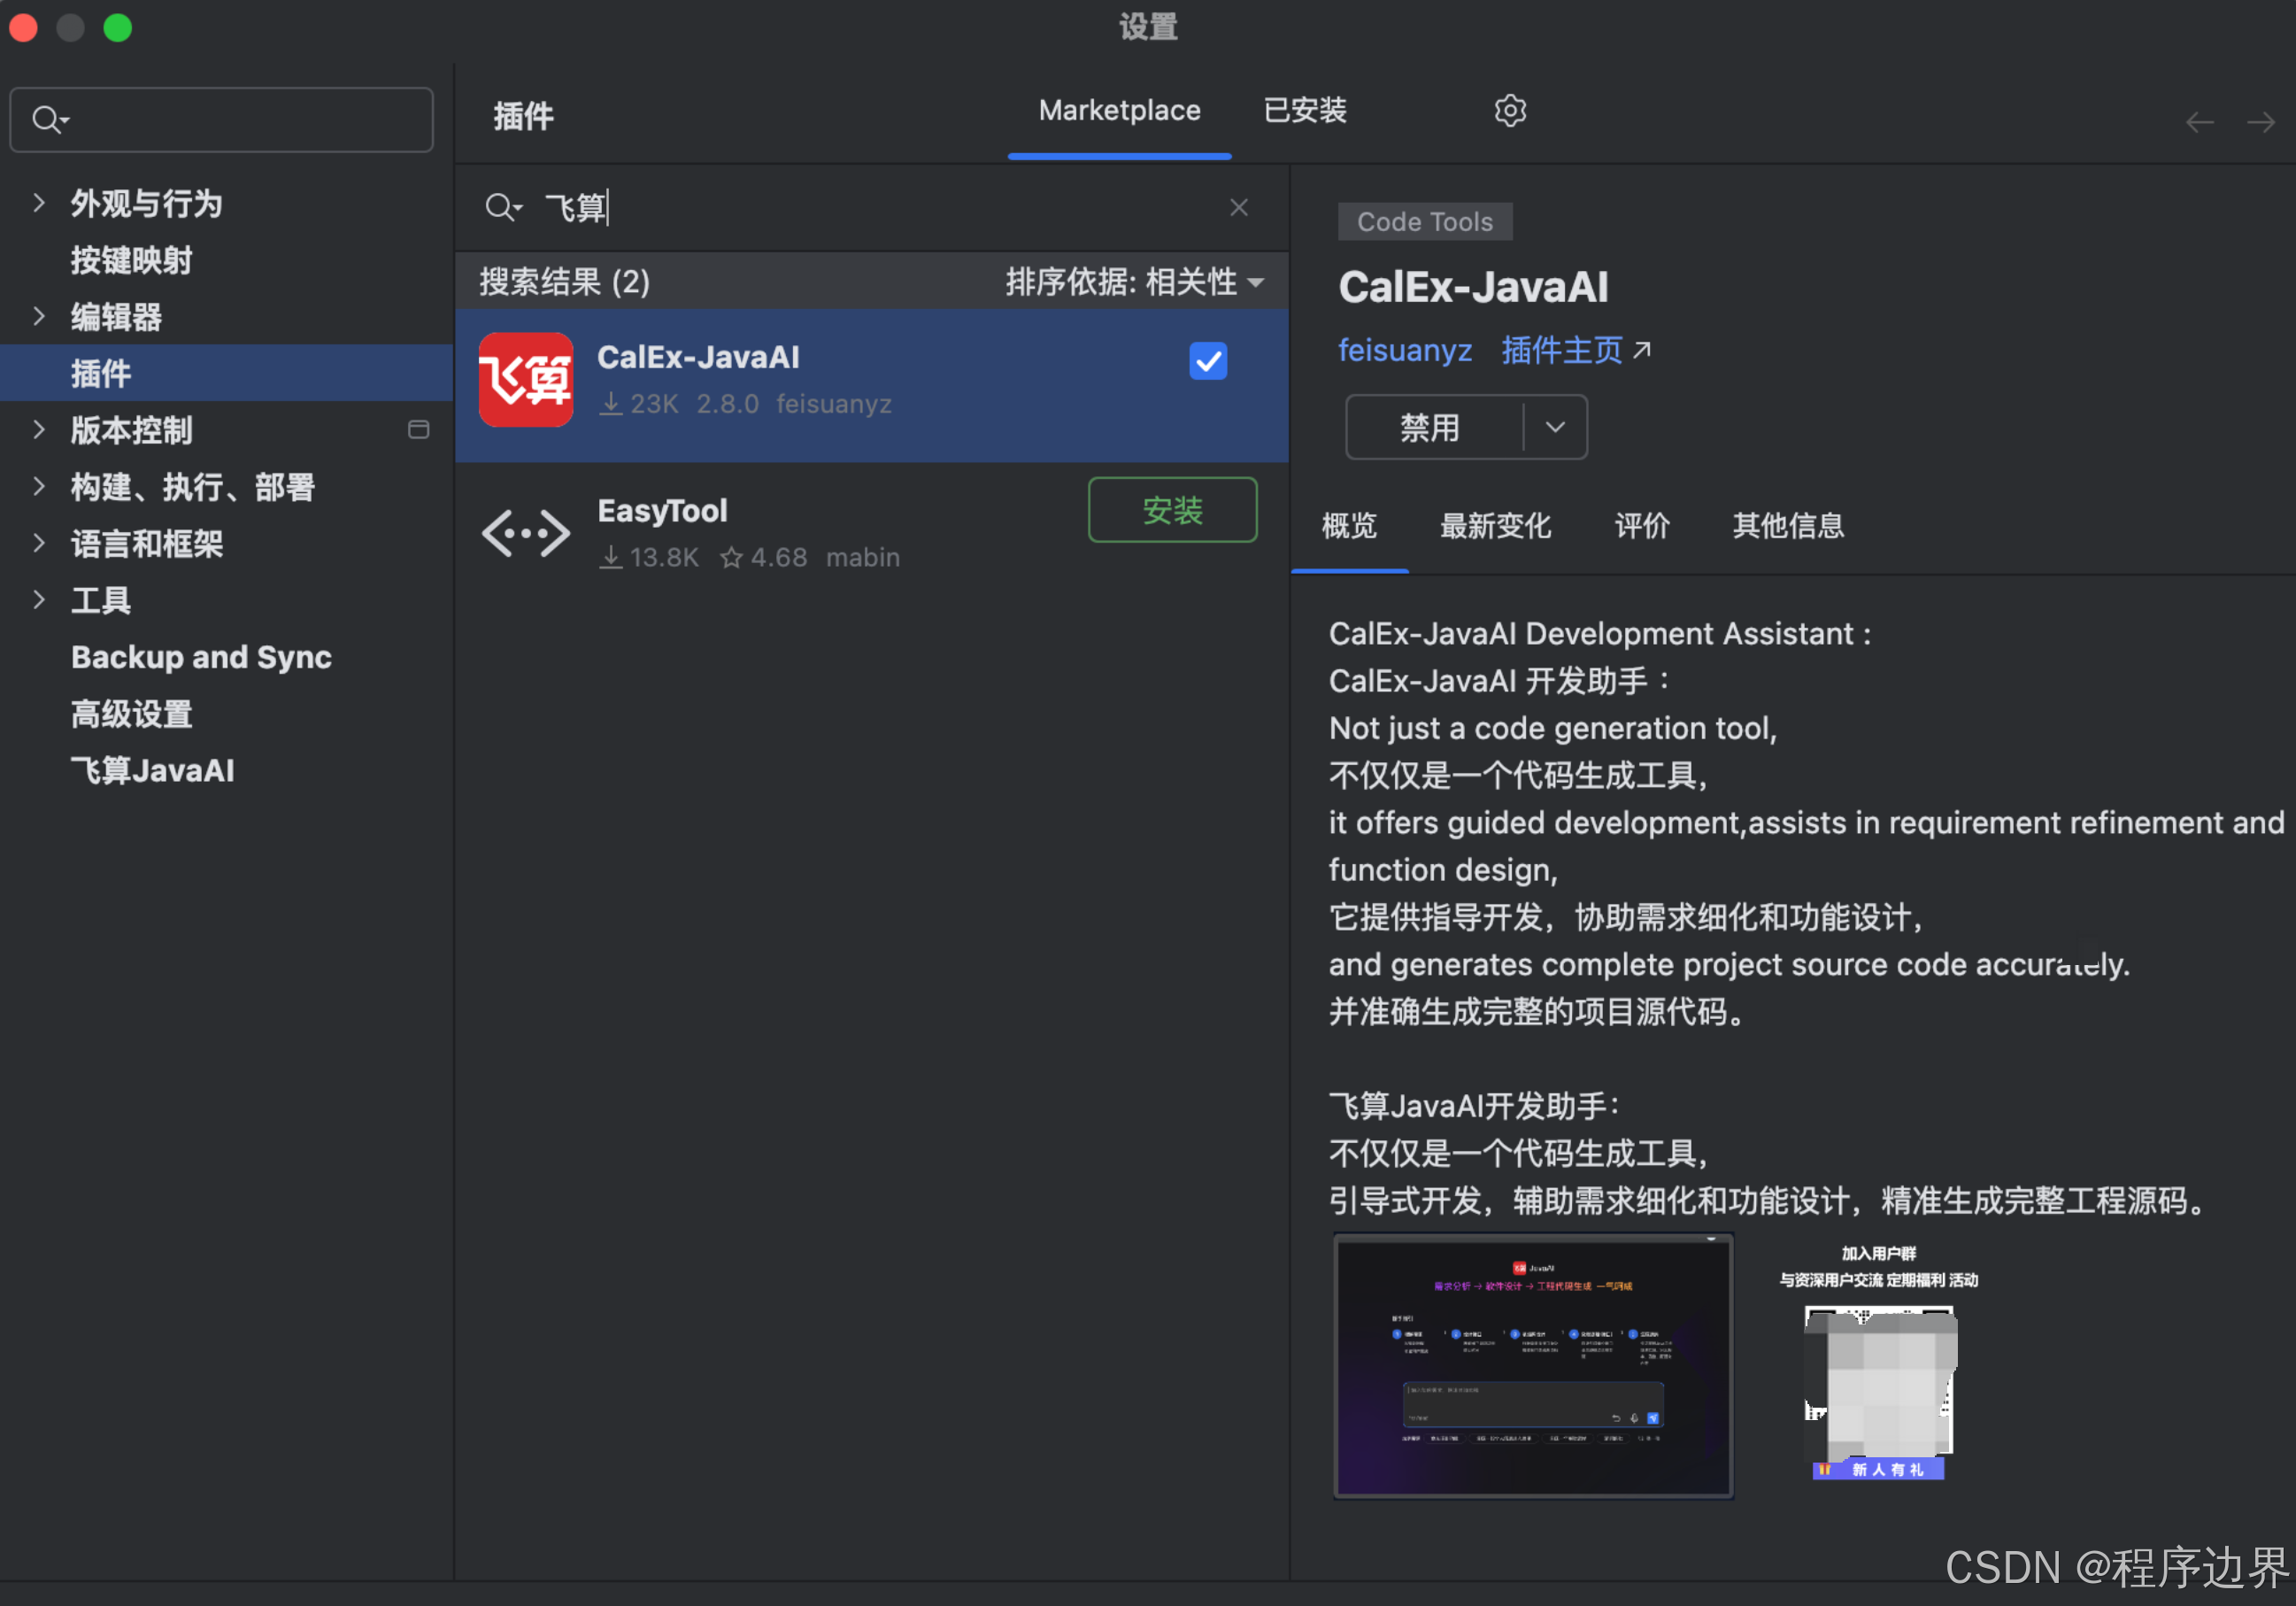Image resolution: width=2296 pixels, height=1606 pixels.
Task: Clear the plugin search text
Action: pyautogui.click(x=1238, y=207)
